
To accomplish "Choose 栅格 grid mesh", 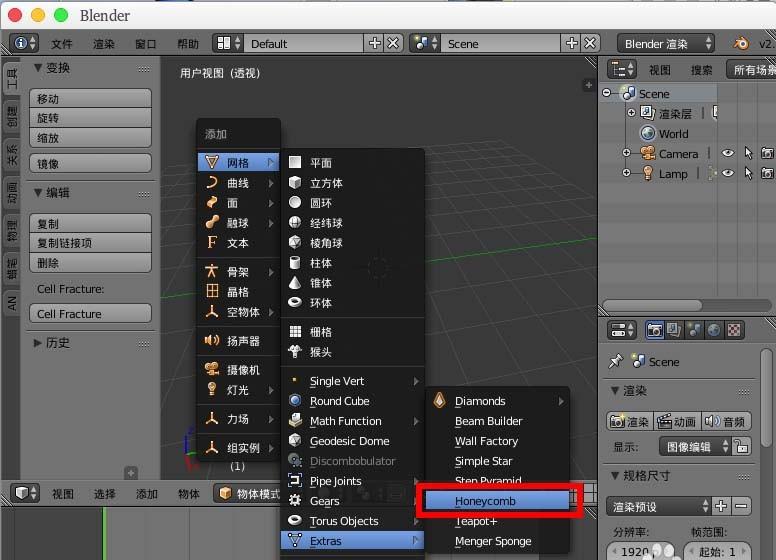I will pos(353,332).
